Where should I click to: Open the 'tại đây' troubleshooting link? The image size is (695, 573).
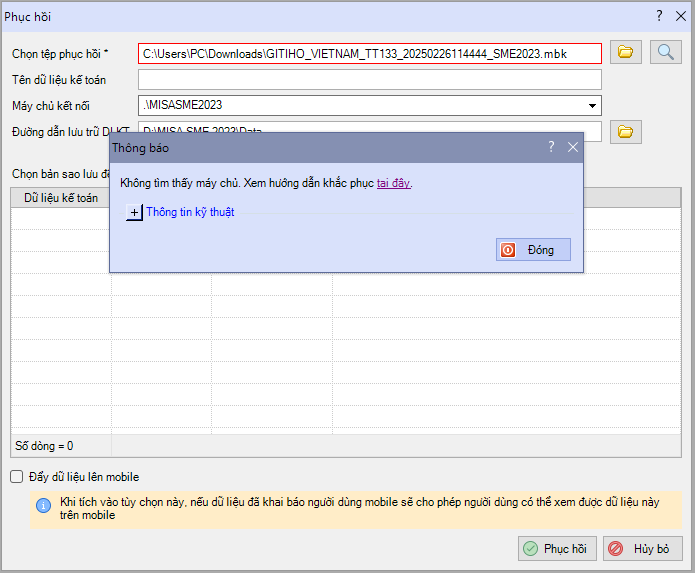[394, 183]
